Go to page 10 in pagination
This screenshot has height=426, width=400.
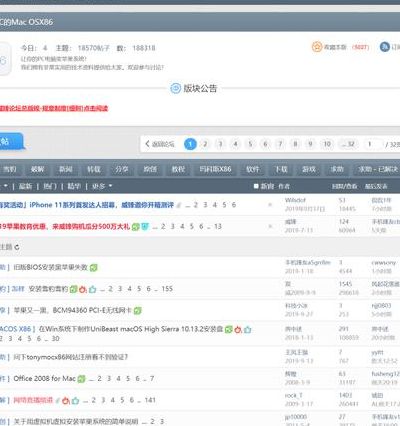[327, 144]
